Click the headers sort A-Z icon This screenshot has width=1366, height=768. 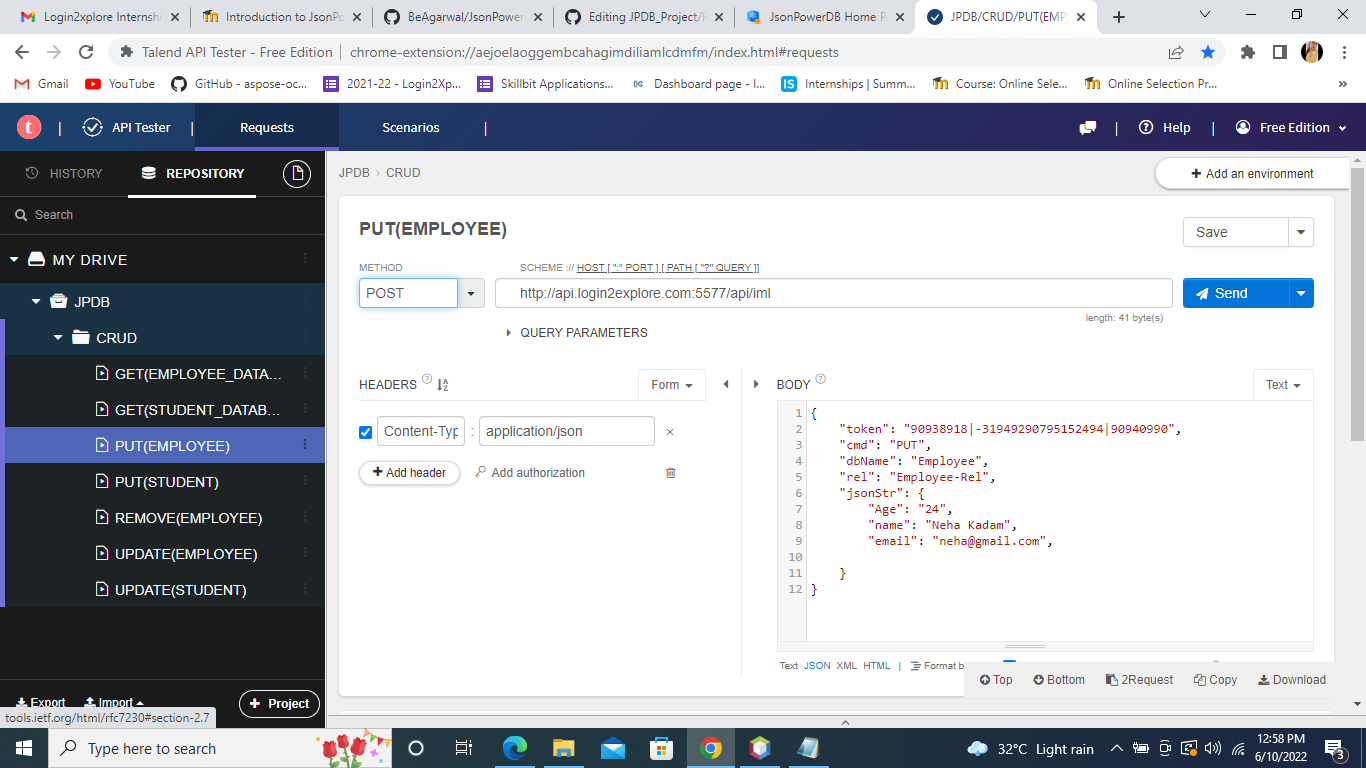[442, 385]
